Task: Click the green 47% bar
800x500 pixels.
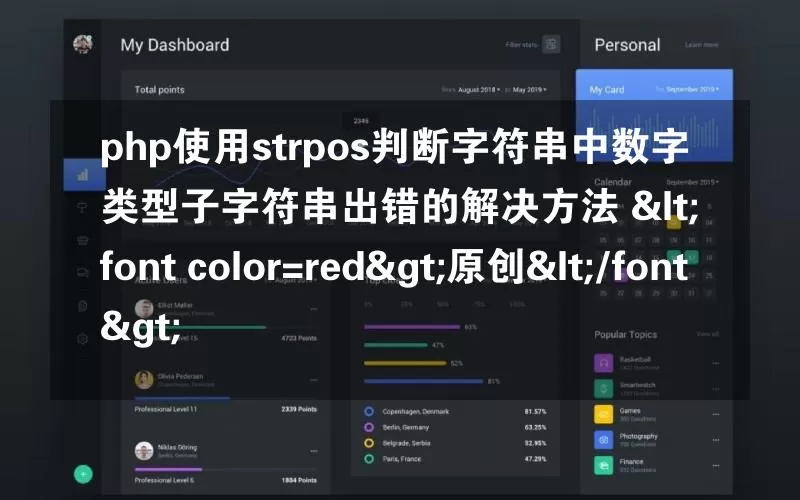Action: (396, 345)
